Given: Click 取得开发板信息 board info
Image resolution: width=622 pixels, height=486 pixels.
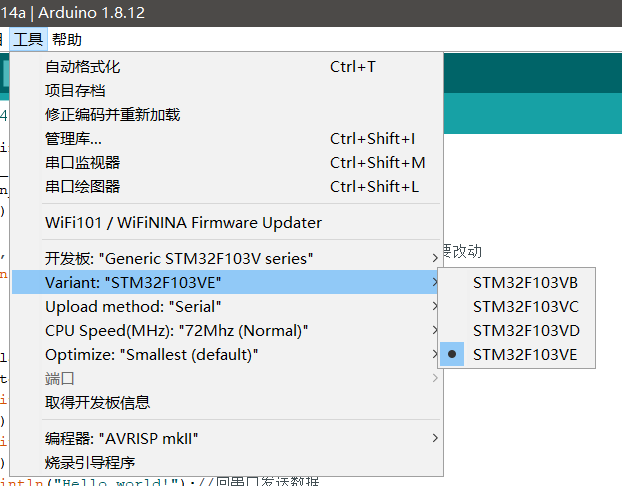Looking at the screenshot, I should [227, 402].
